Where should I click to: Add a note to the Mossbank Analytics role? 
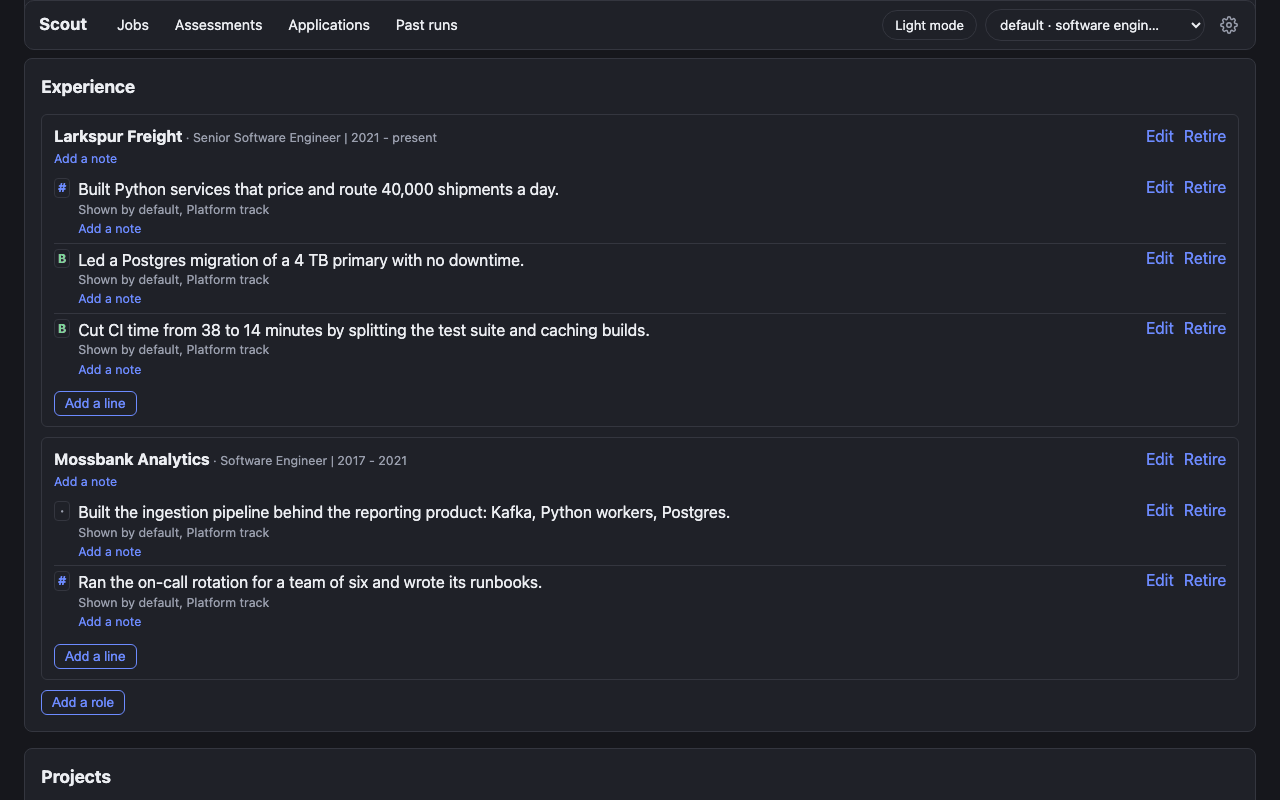[86, 482]
